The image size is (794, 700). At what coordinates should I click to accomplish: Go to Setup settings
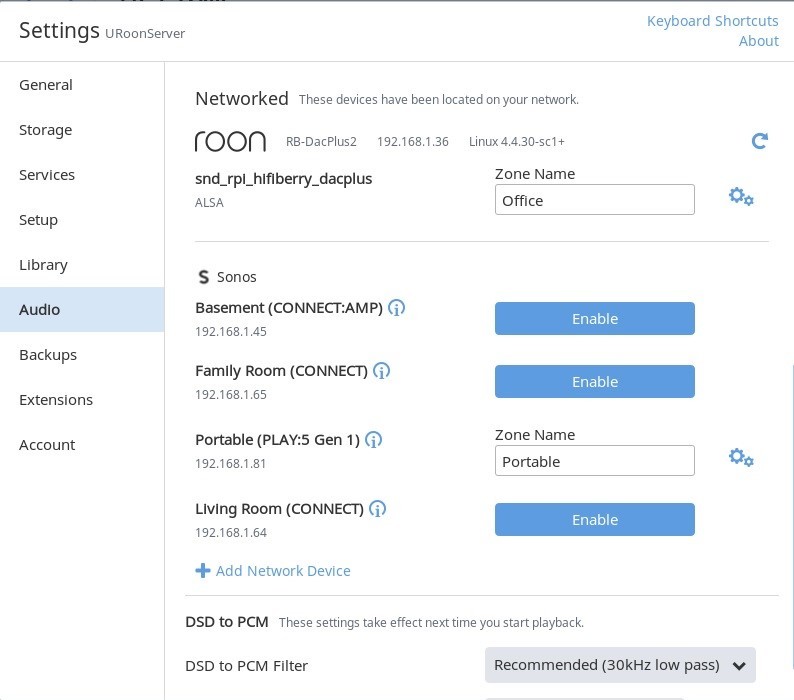[82, 220]
